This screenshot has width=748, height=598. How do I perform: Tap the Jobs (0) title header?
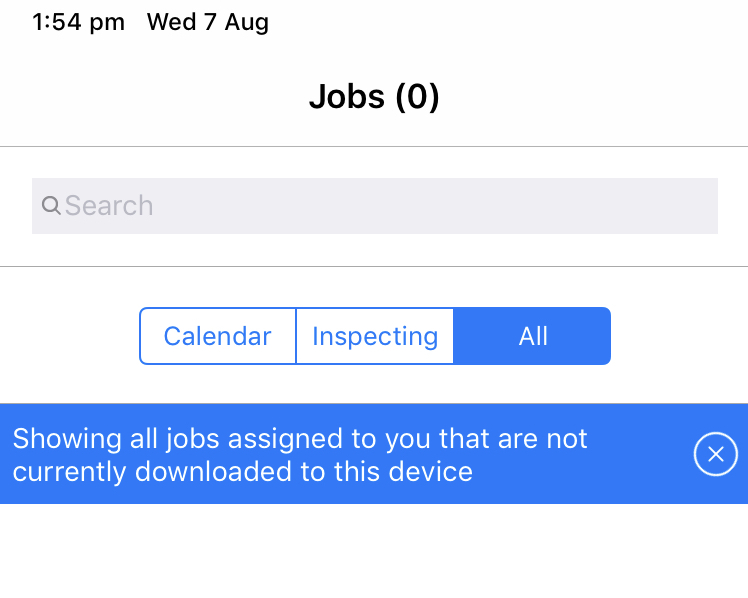[x=374, y=97]
